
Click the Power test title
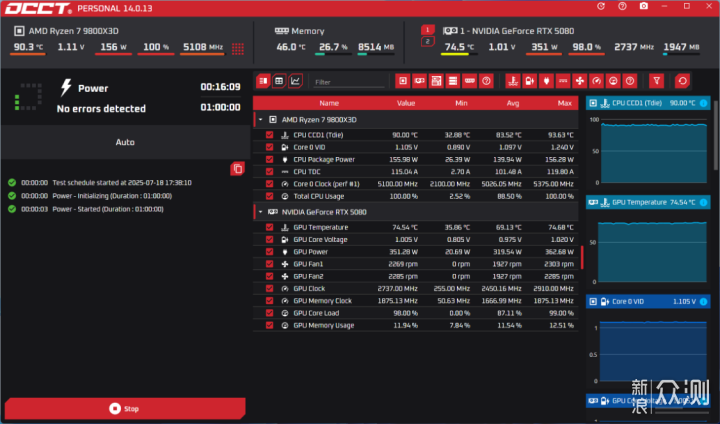(x=93, y=88)
